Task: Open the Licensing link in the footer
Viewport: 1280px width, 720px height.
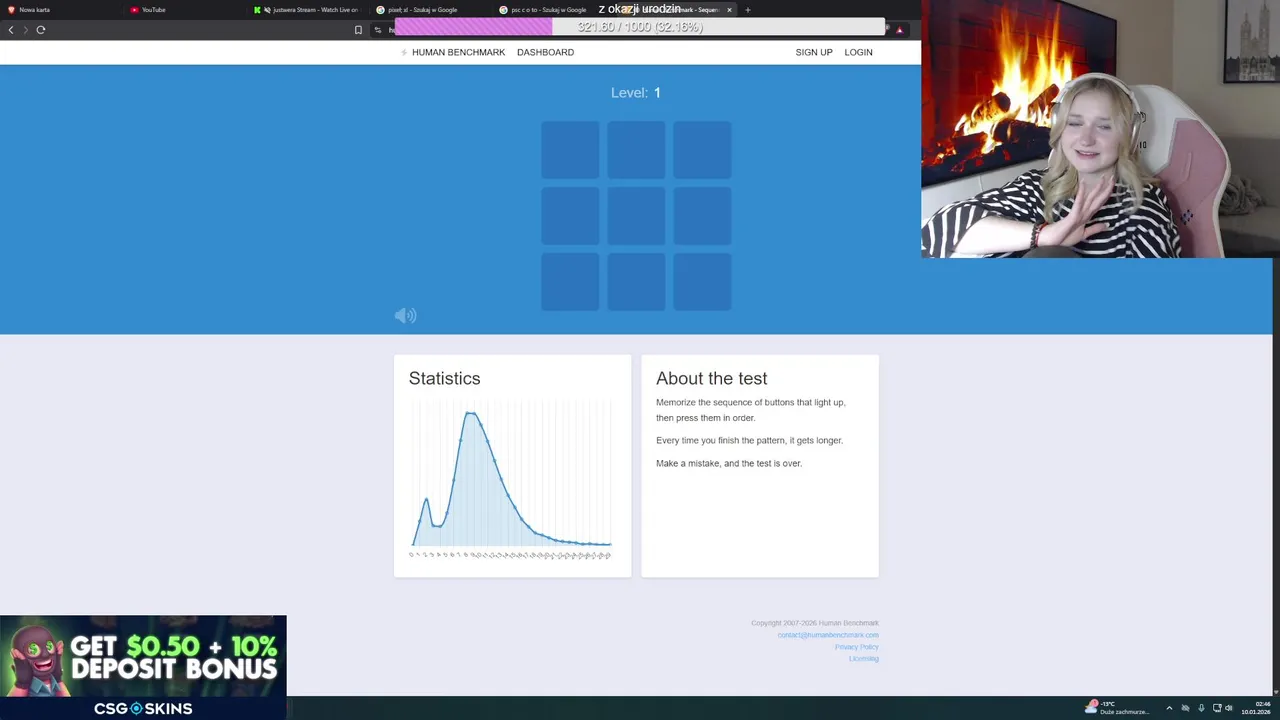Action: click(x=864, y=659)
